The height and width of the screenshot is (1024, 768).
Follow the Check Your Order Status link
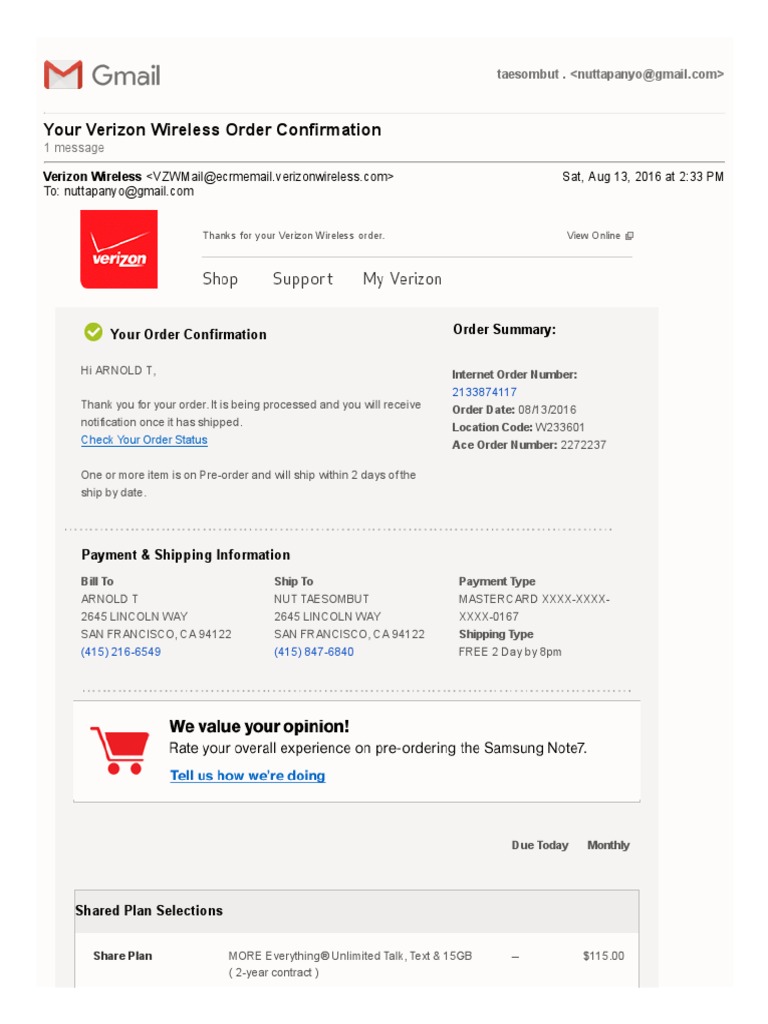144,440
